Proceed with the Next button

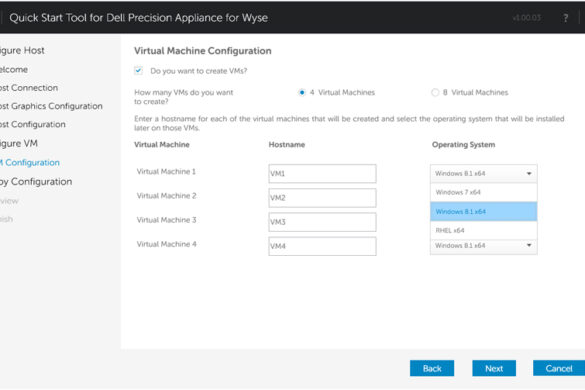494,368
